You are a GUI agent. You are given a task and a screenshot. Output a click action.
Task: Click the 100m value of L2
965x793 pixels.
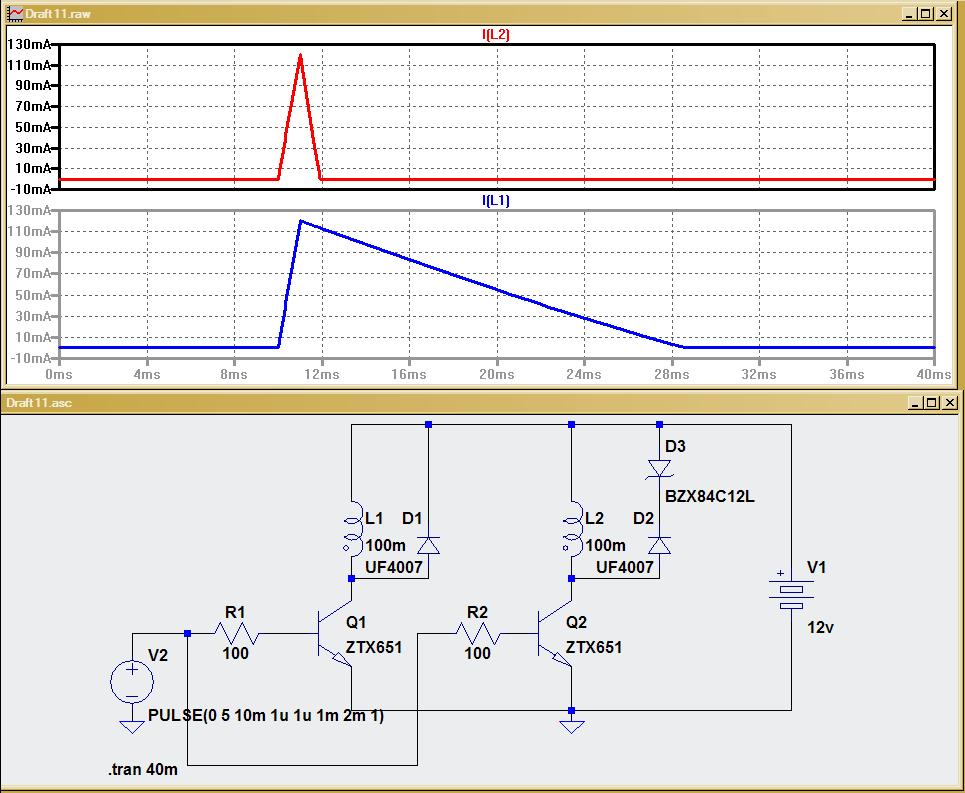tap(606, 546)
